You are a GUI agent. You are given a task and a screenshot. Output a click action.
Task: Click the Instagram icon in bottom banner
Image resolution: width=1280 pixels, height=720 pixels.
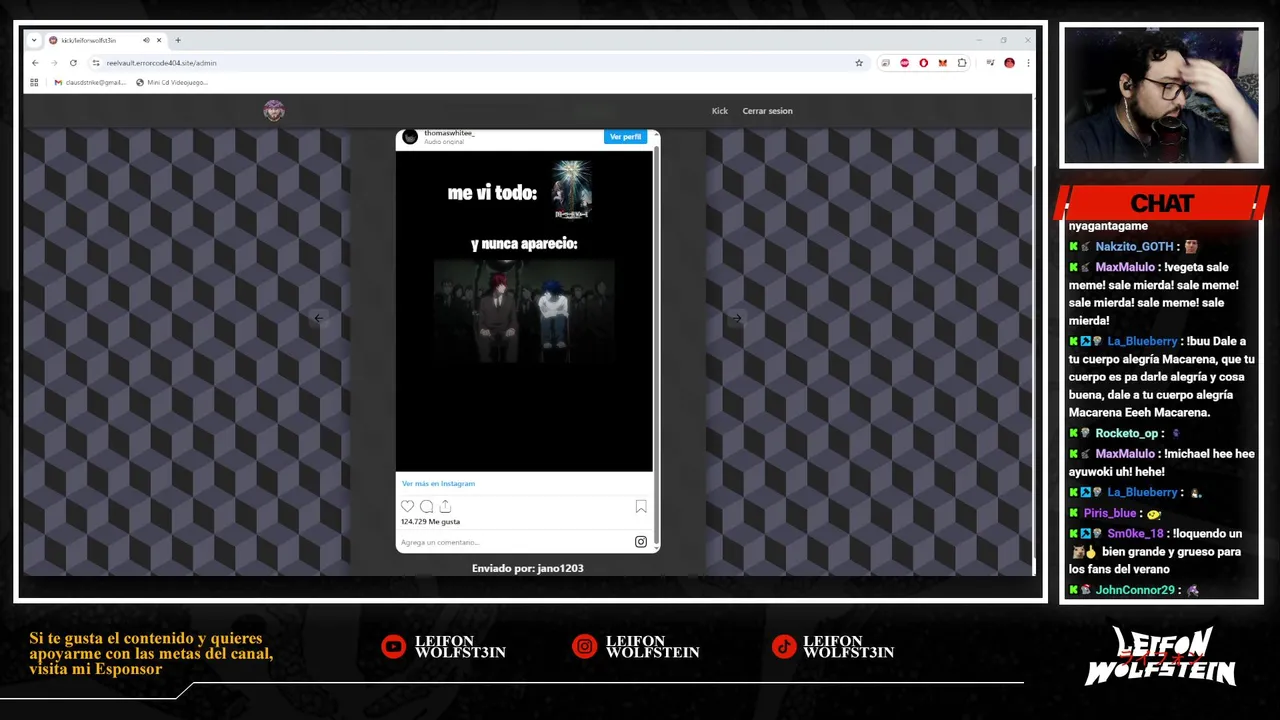[x=584, y=647]
